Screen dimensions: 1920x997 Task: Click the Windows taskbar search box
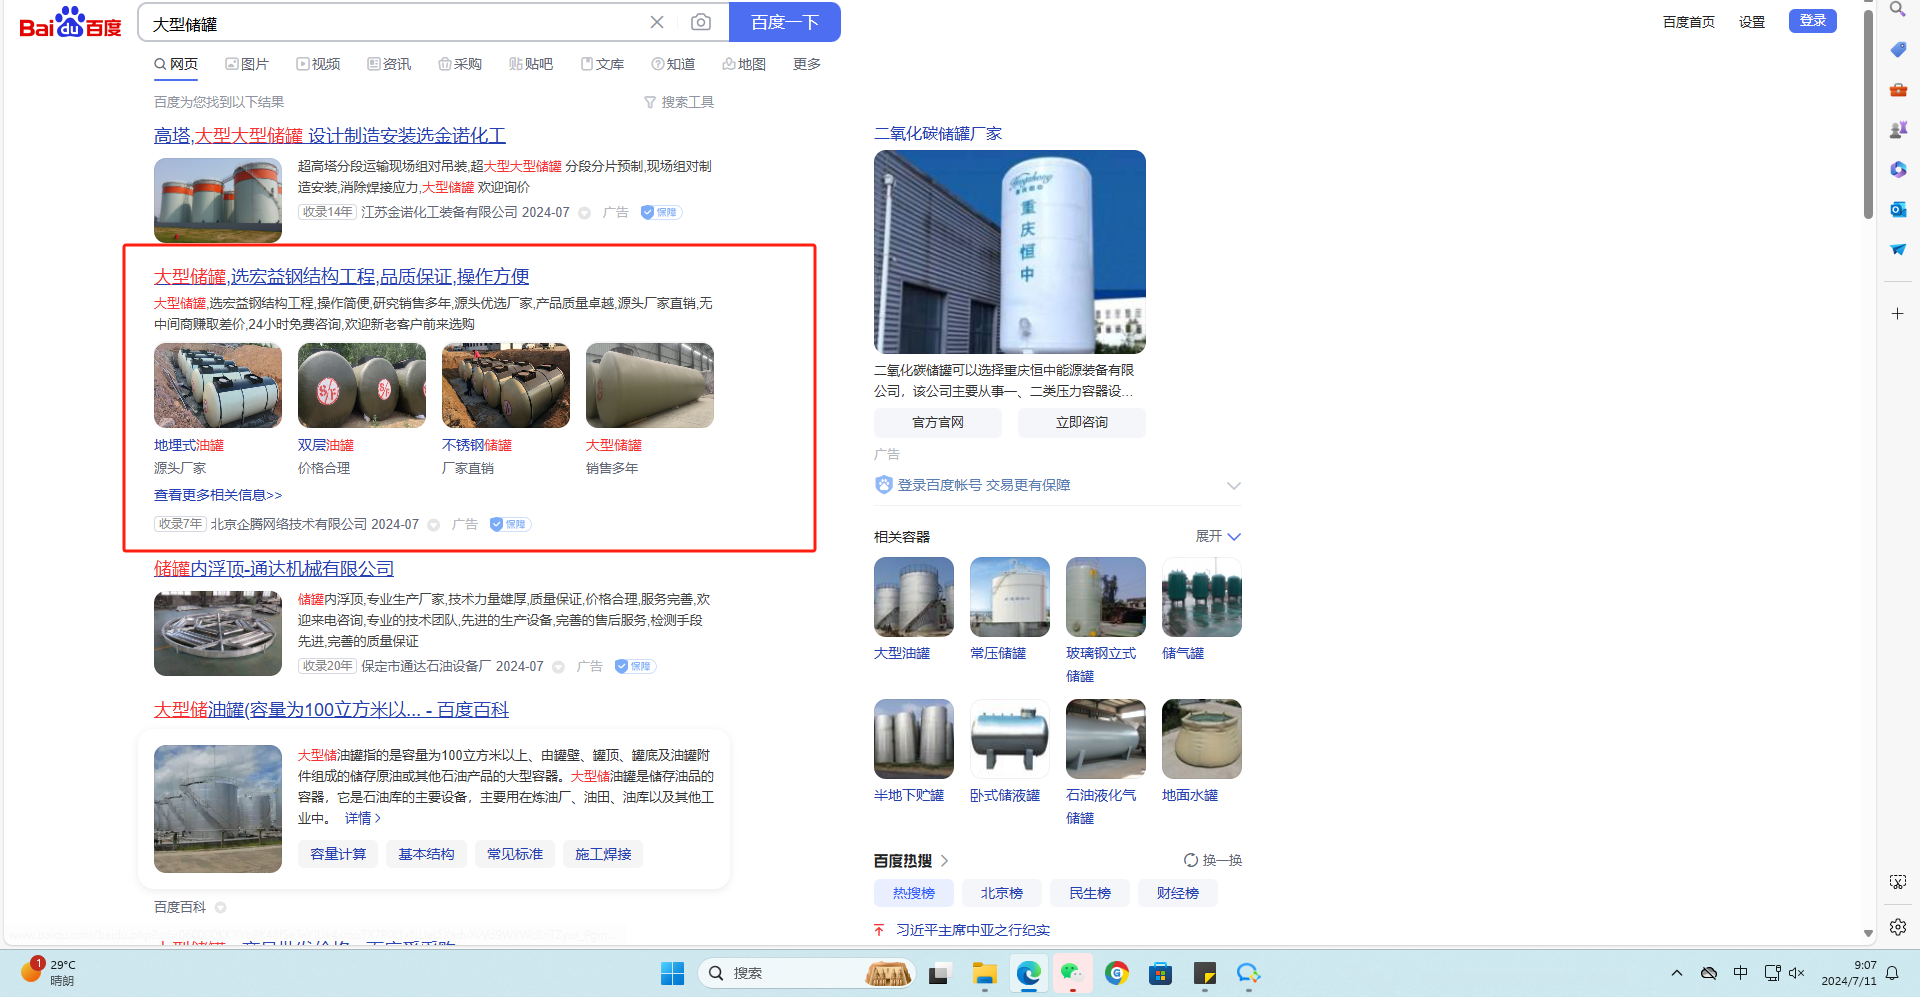[806, 973]
